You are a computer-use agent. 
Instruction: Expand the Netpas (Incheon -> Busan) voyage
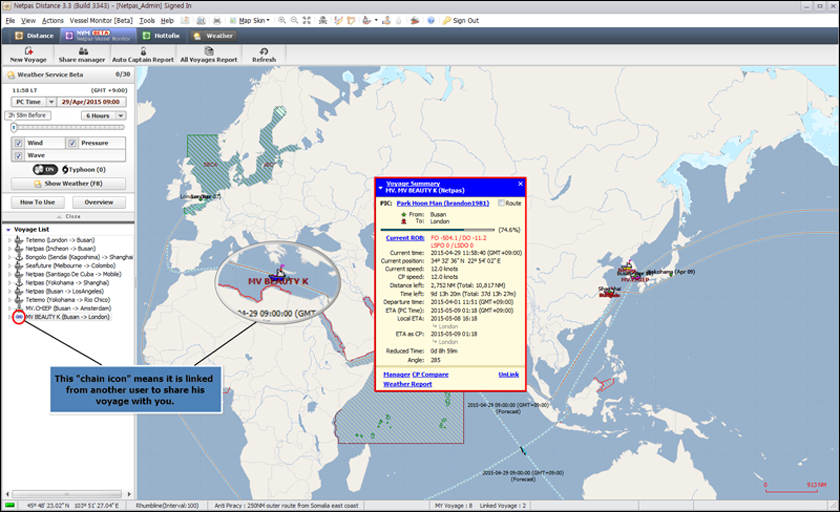(x=9, y=249)
